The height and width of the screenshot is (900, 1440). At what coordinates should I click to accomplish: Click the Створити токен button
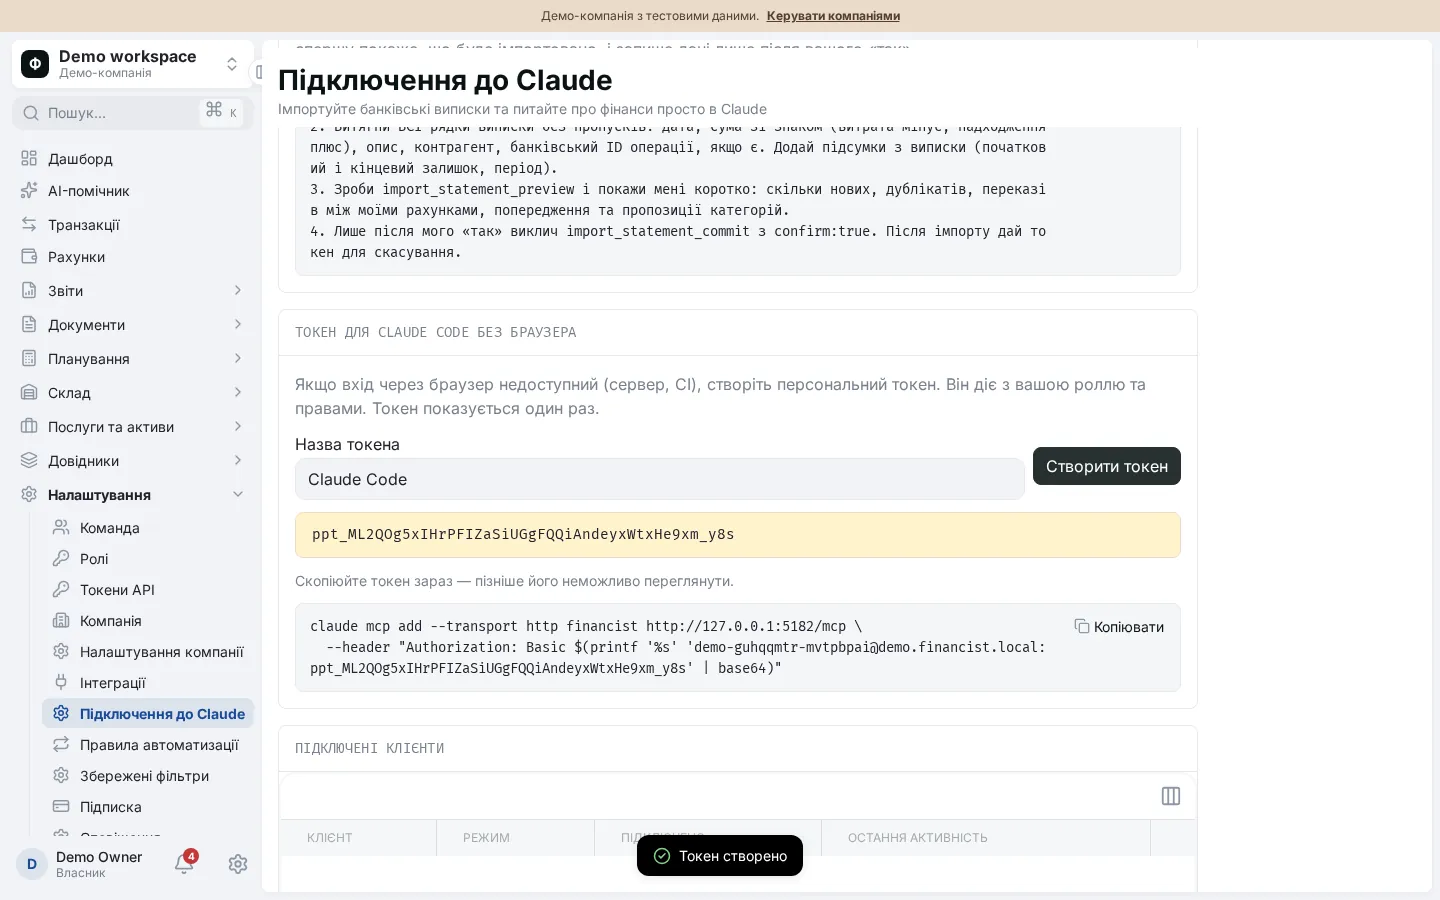click(1107, 466)
